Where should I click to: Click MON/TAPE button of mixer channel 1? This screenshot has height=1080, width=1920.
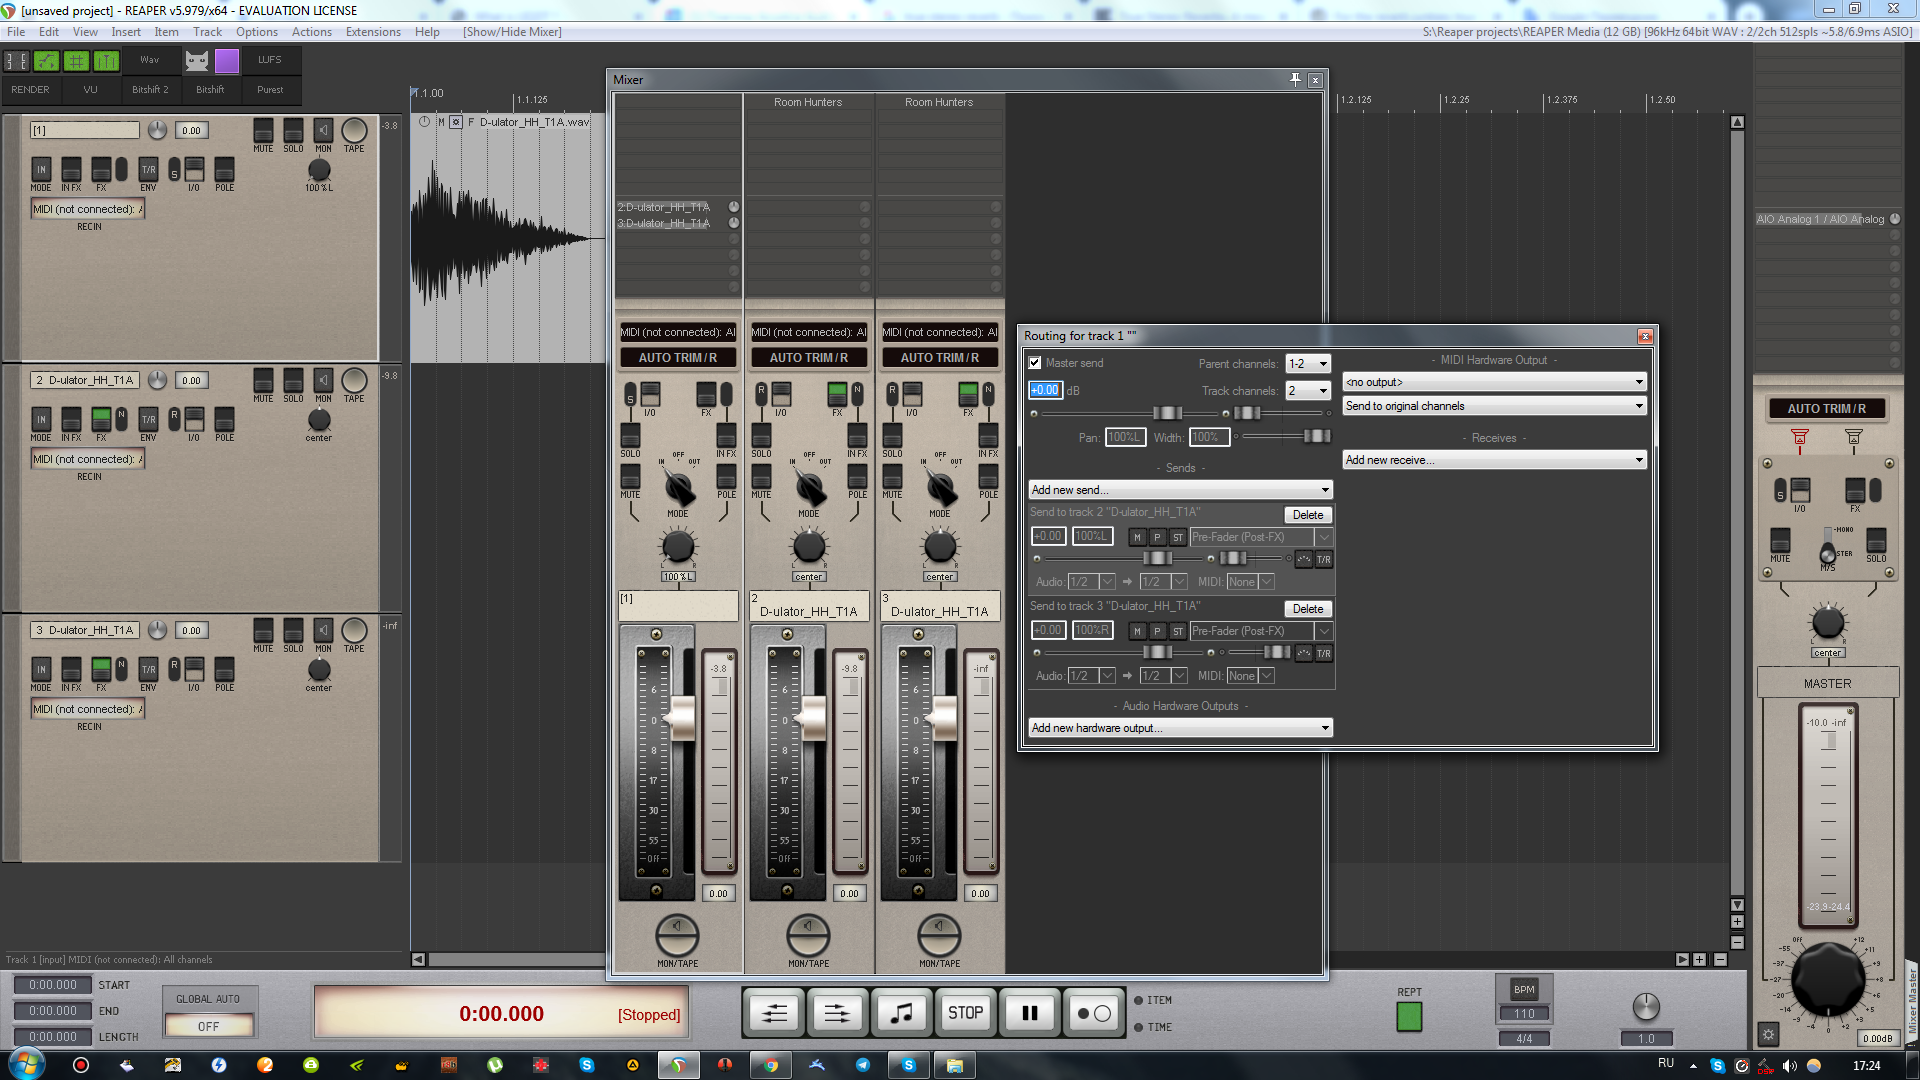pyautogui.click(x=677, y=935)
